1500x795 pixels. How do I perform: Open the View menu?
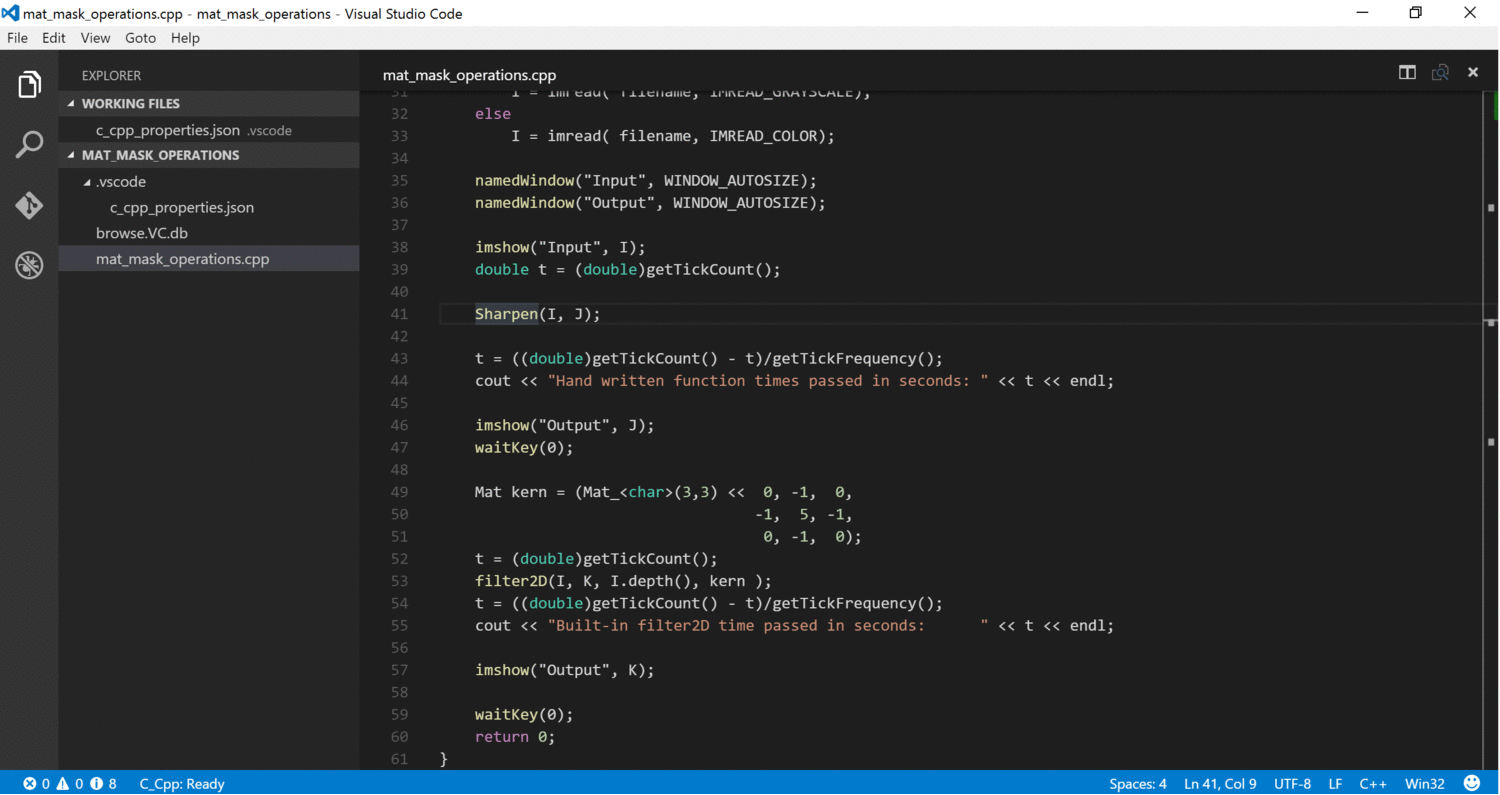pos(95,38)
